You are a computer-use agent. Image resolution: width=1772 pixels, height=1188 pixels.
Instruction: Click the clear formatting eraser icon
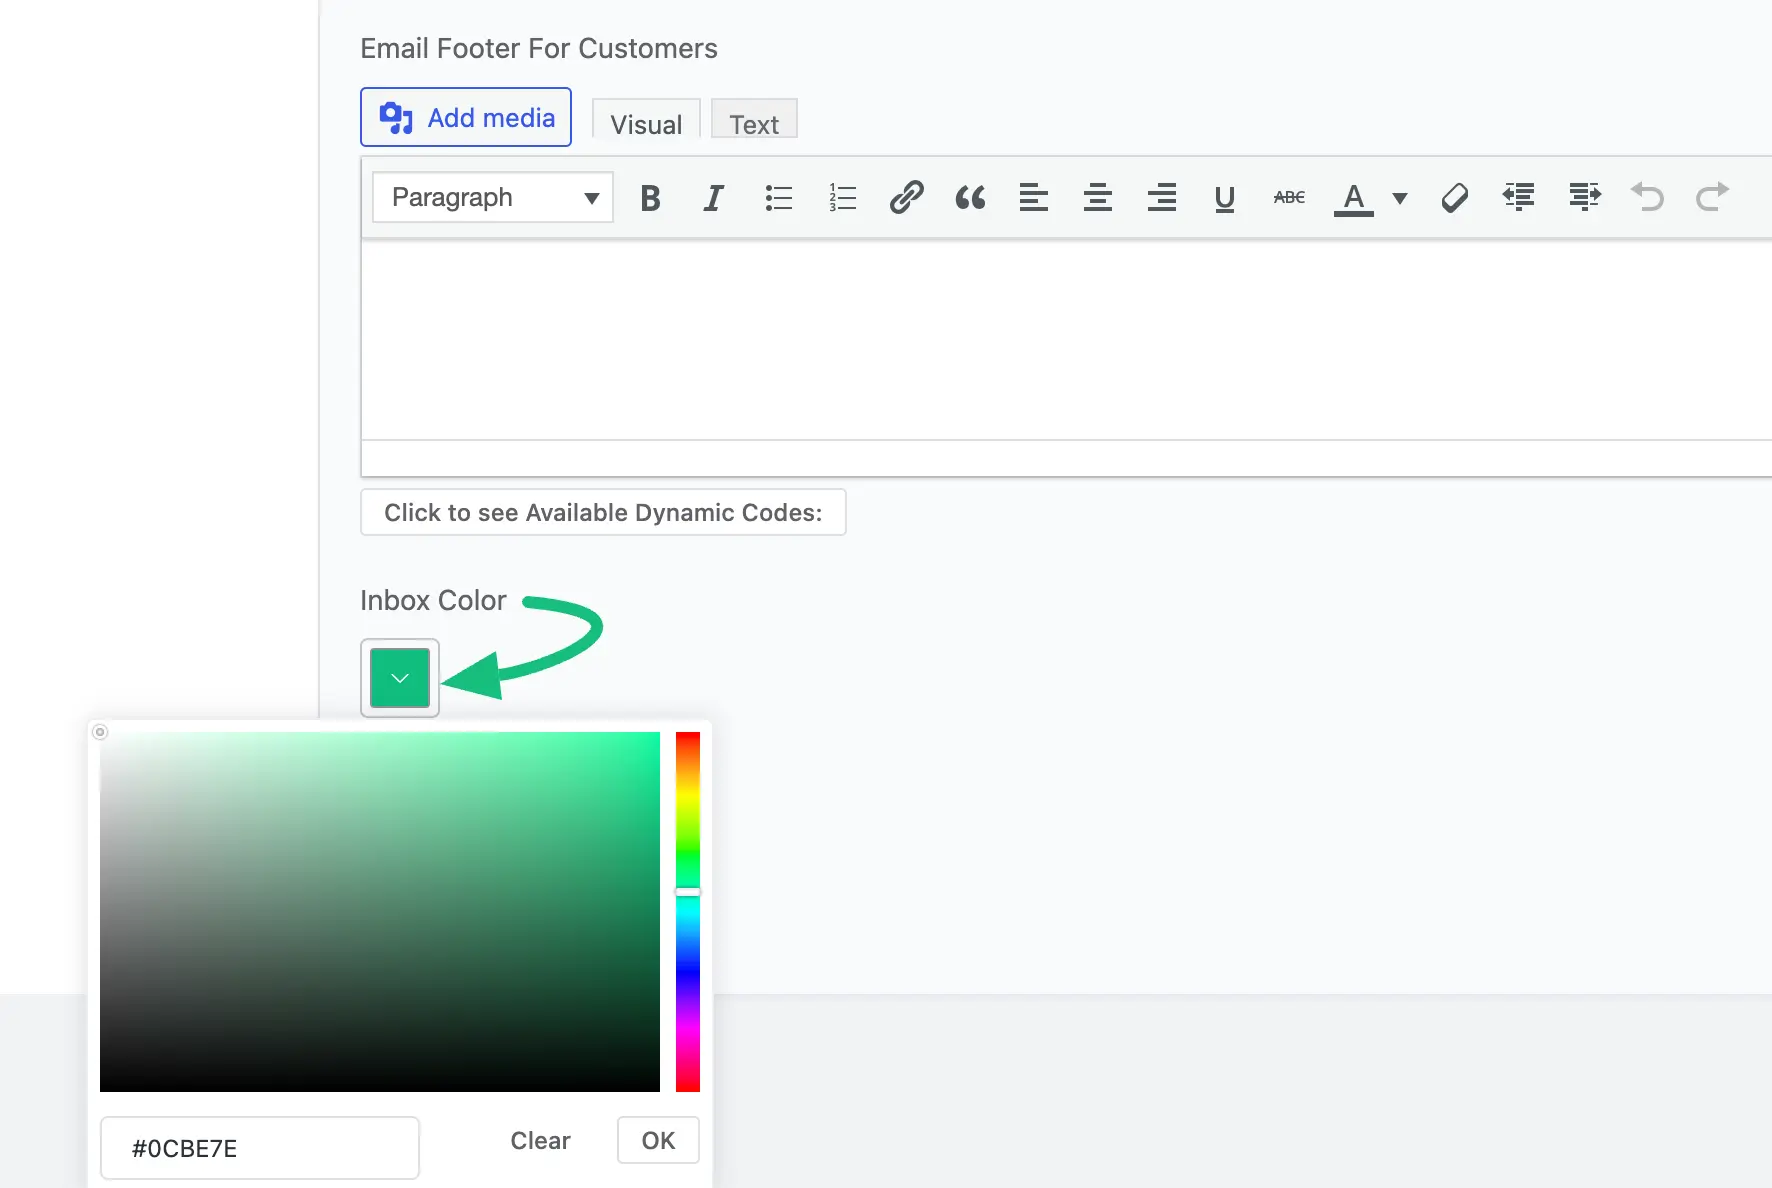pyautogui.click(x=1455, y=198)
